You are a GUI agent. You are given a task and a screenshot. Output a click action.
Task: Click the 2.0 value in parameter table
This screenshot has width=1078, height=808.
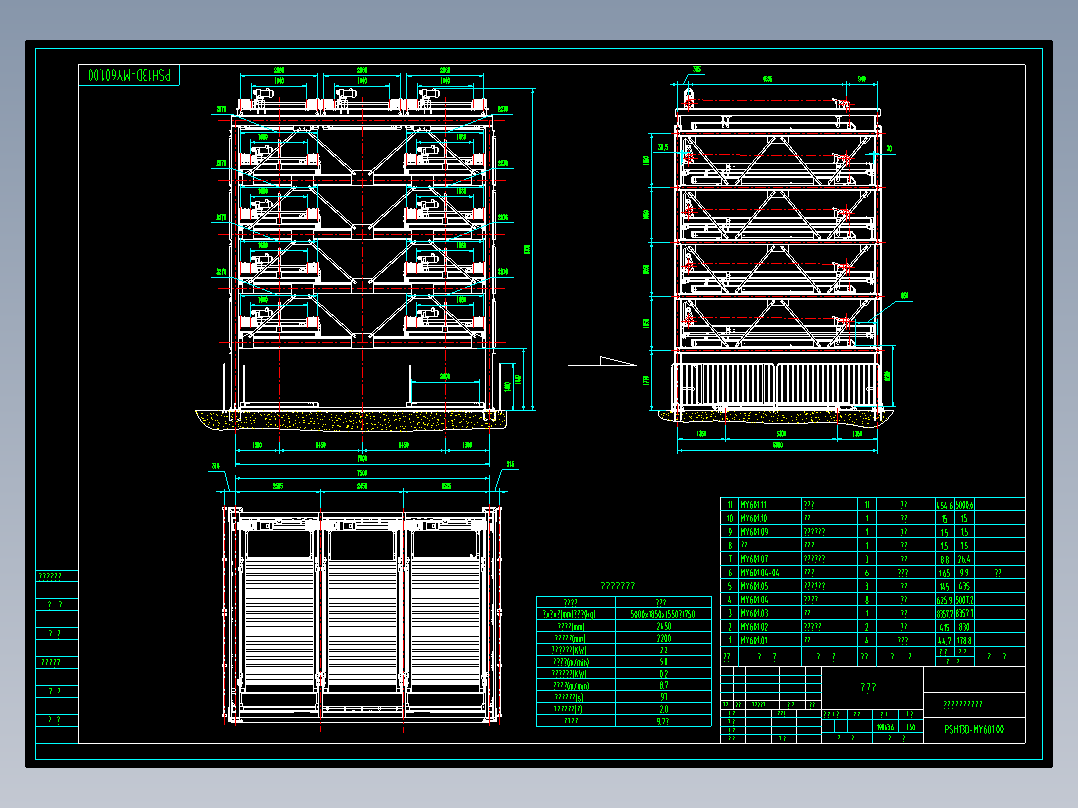[663, 709]
